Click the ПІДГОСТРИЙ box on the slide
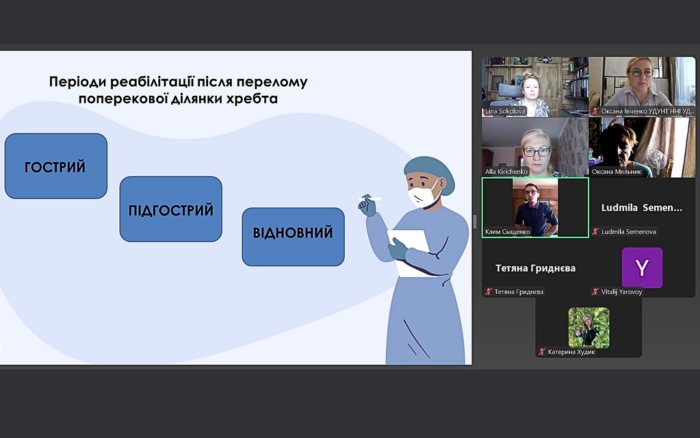The image size is (700, 438). pos(171,210)
